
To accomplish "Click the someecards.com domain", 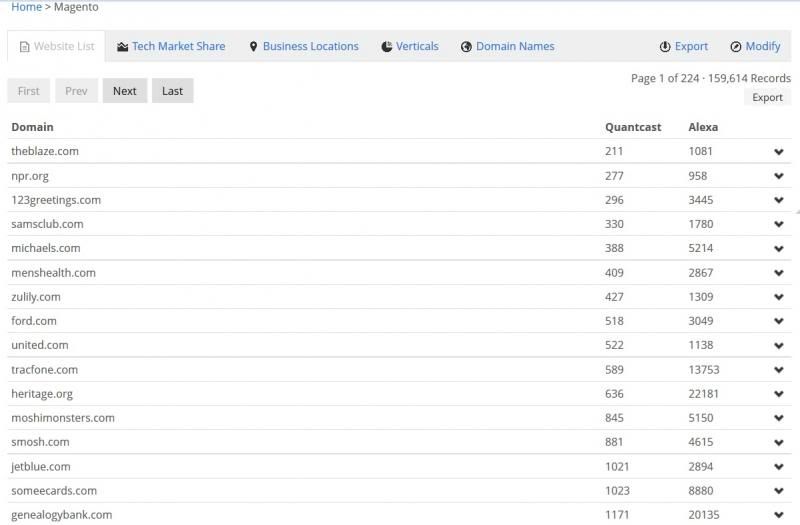I will 54,490.
